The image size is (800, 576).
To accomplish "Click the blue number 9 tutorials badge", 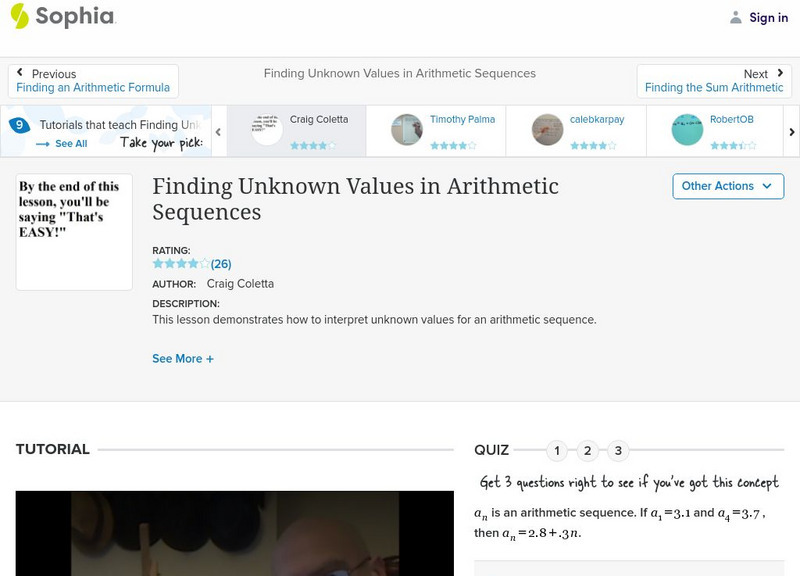I will [19, 124].
